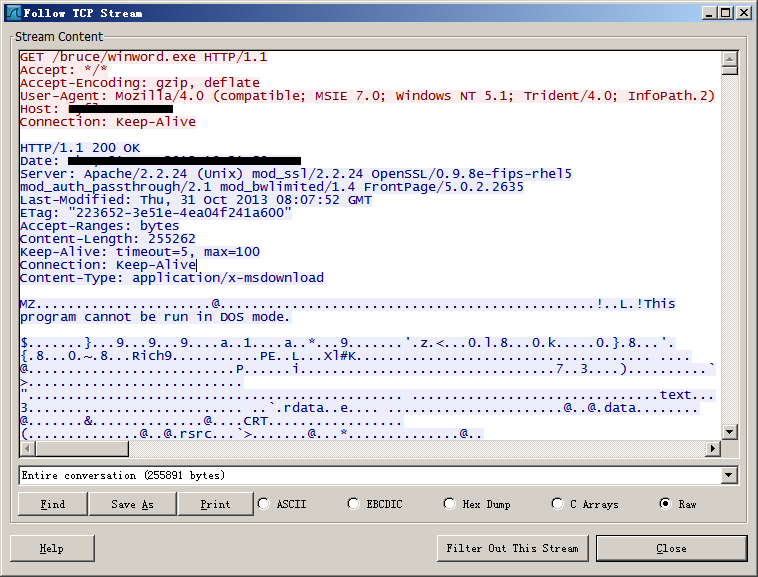Click the Print button
The width and height of the screenshot is (758, 577).
pyautogui.click(x=215, y=504)
